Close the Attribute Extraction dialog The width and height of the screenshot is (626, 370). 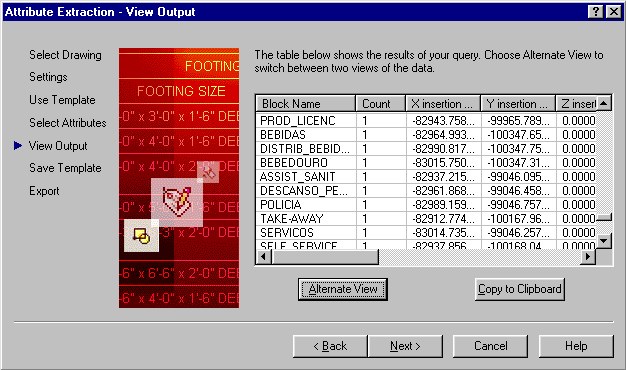[x=613, y=12]
